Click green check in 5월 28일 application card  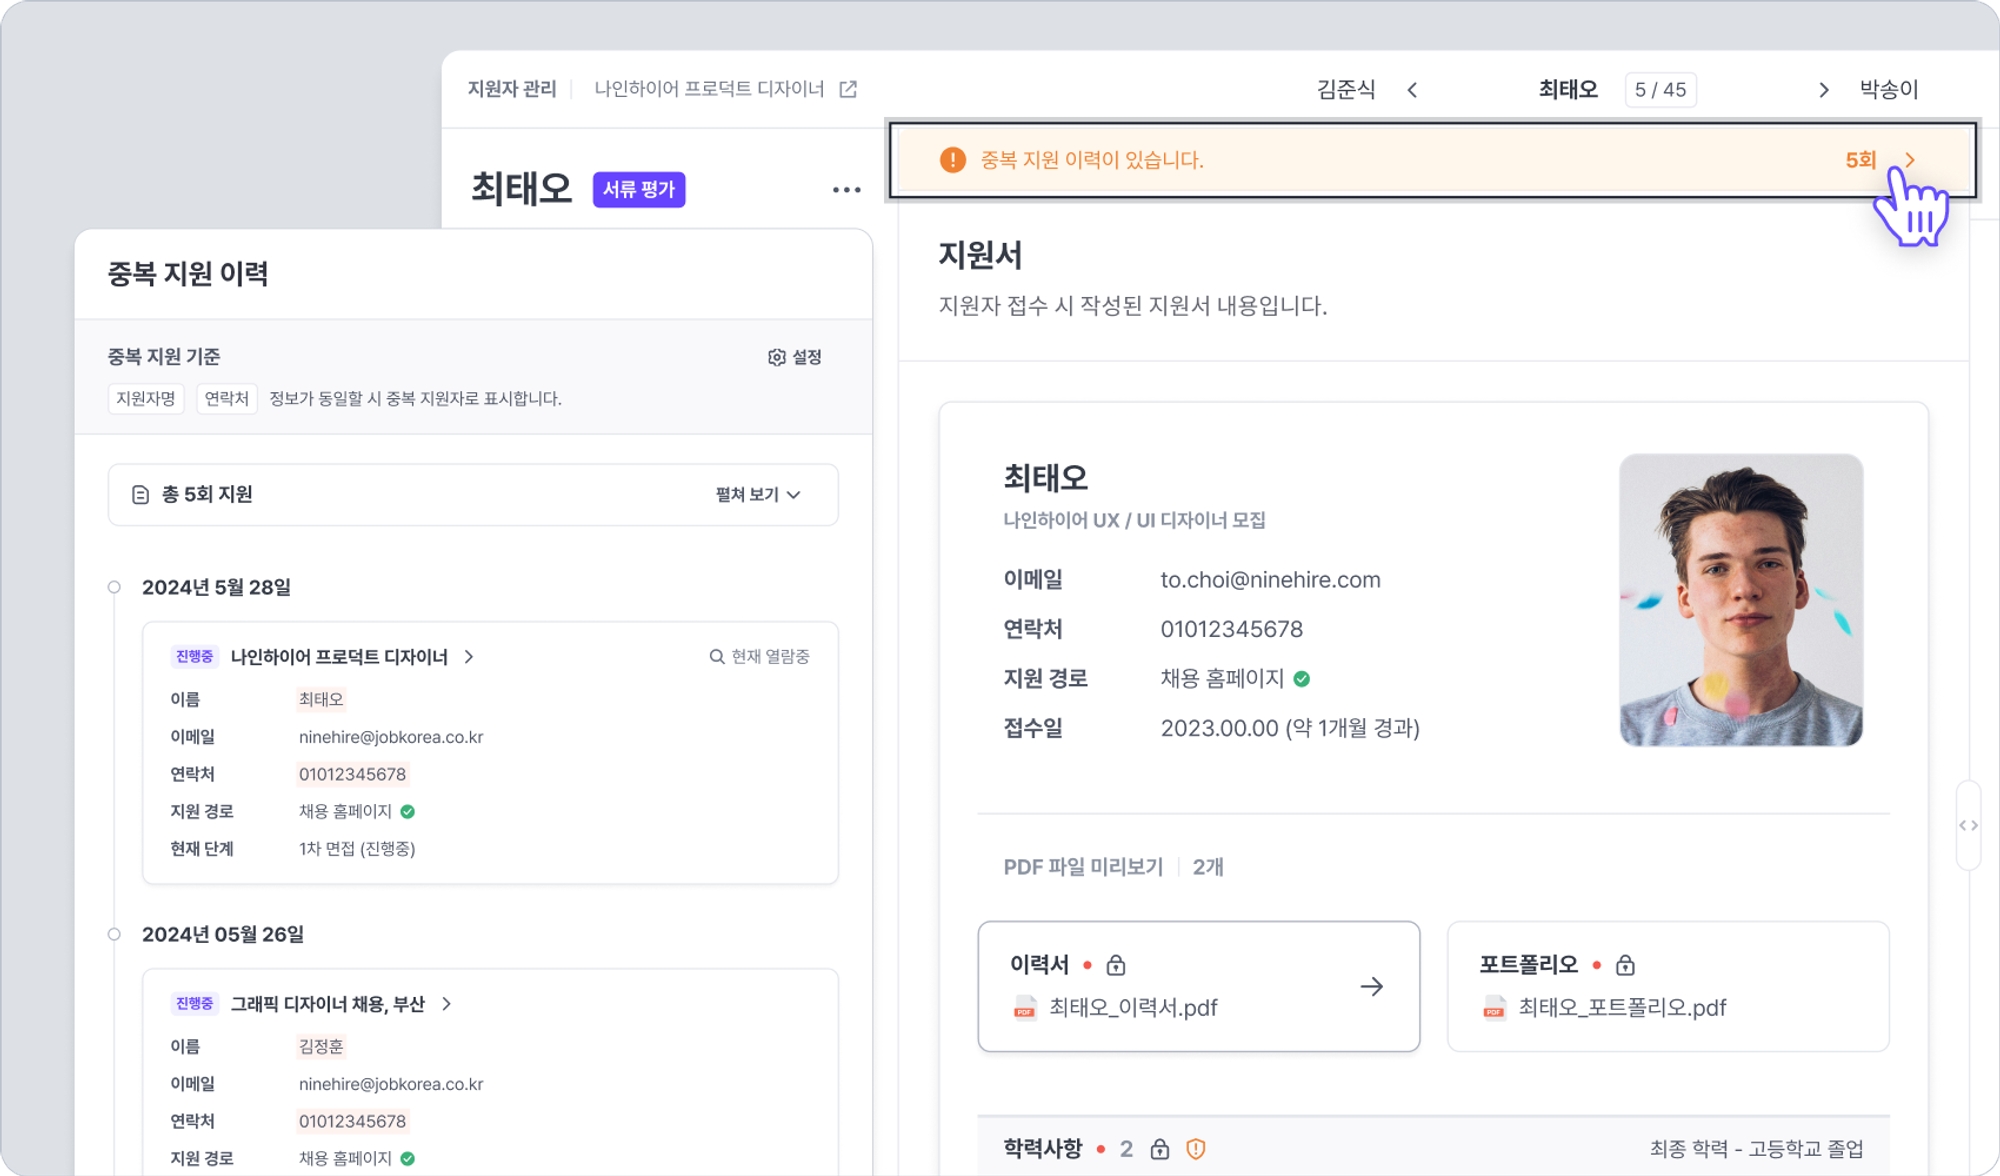[x=408, y=812]
